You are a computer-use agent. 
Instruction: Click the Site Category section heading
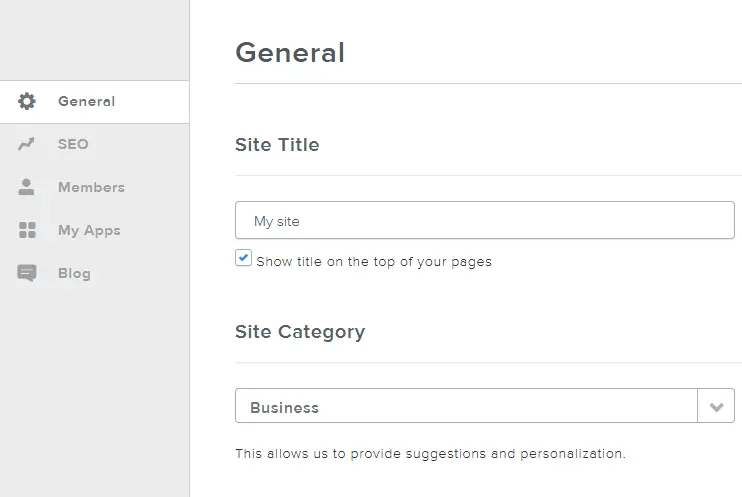click(x=300, y=331)
